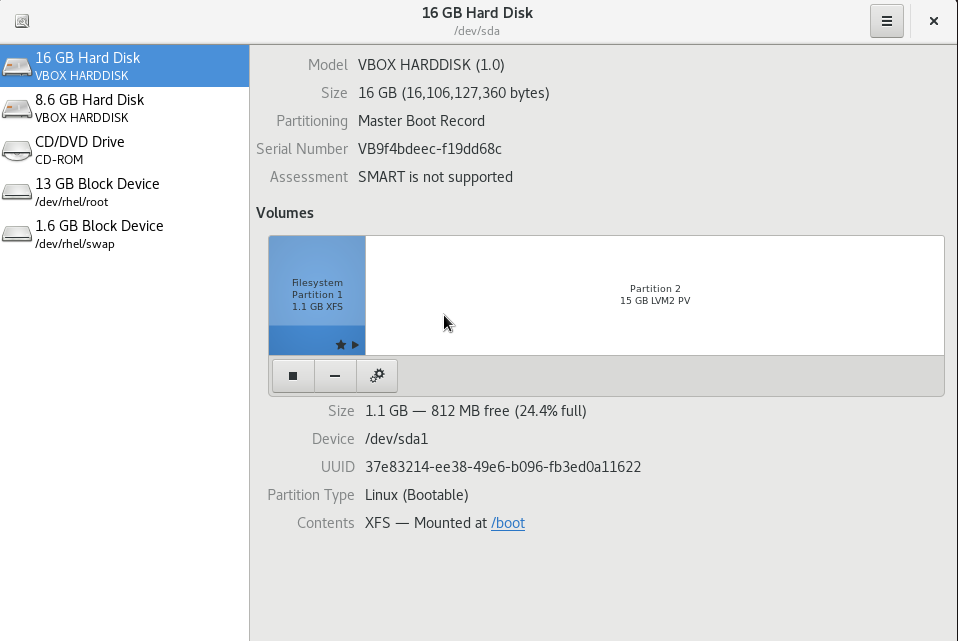958x641 pixels.
Task: Click the /dev/sda subtitle in the title bar
Action: pos(477,30)
